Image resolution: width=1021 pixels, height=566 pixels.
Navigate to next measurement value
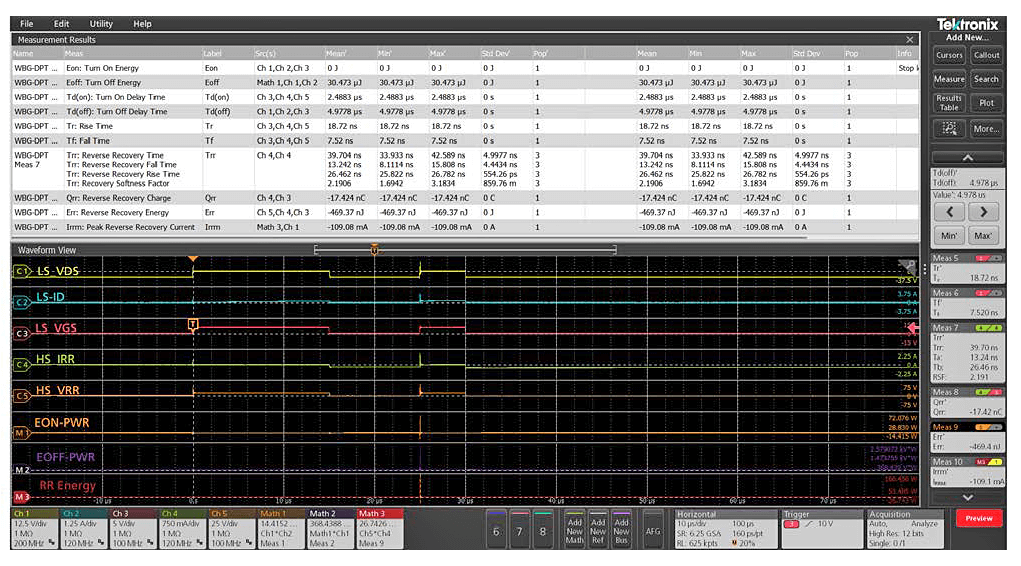[983, 212]
